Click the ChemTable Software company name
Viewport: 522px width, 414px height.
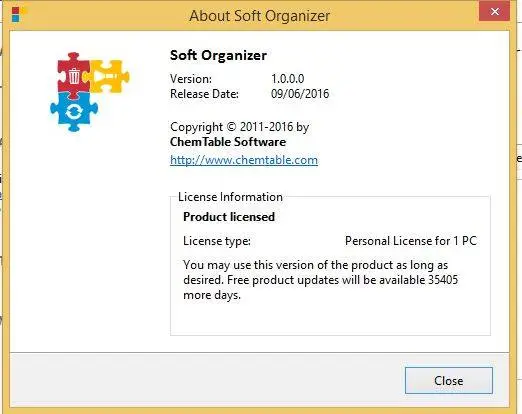228,142
